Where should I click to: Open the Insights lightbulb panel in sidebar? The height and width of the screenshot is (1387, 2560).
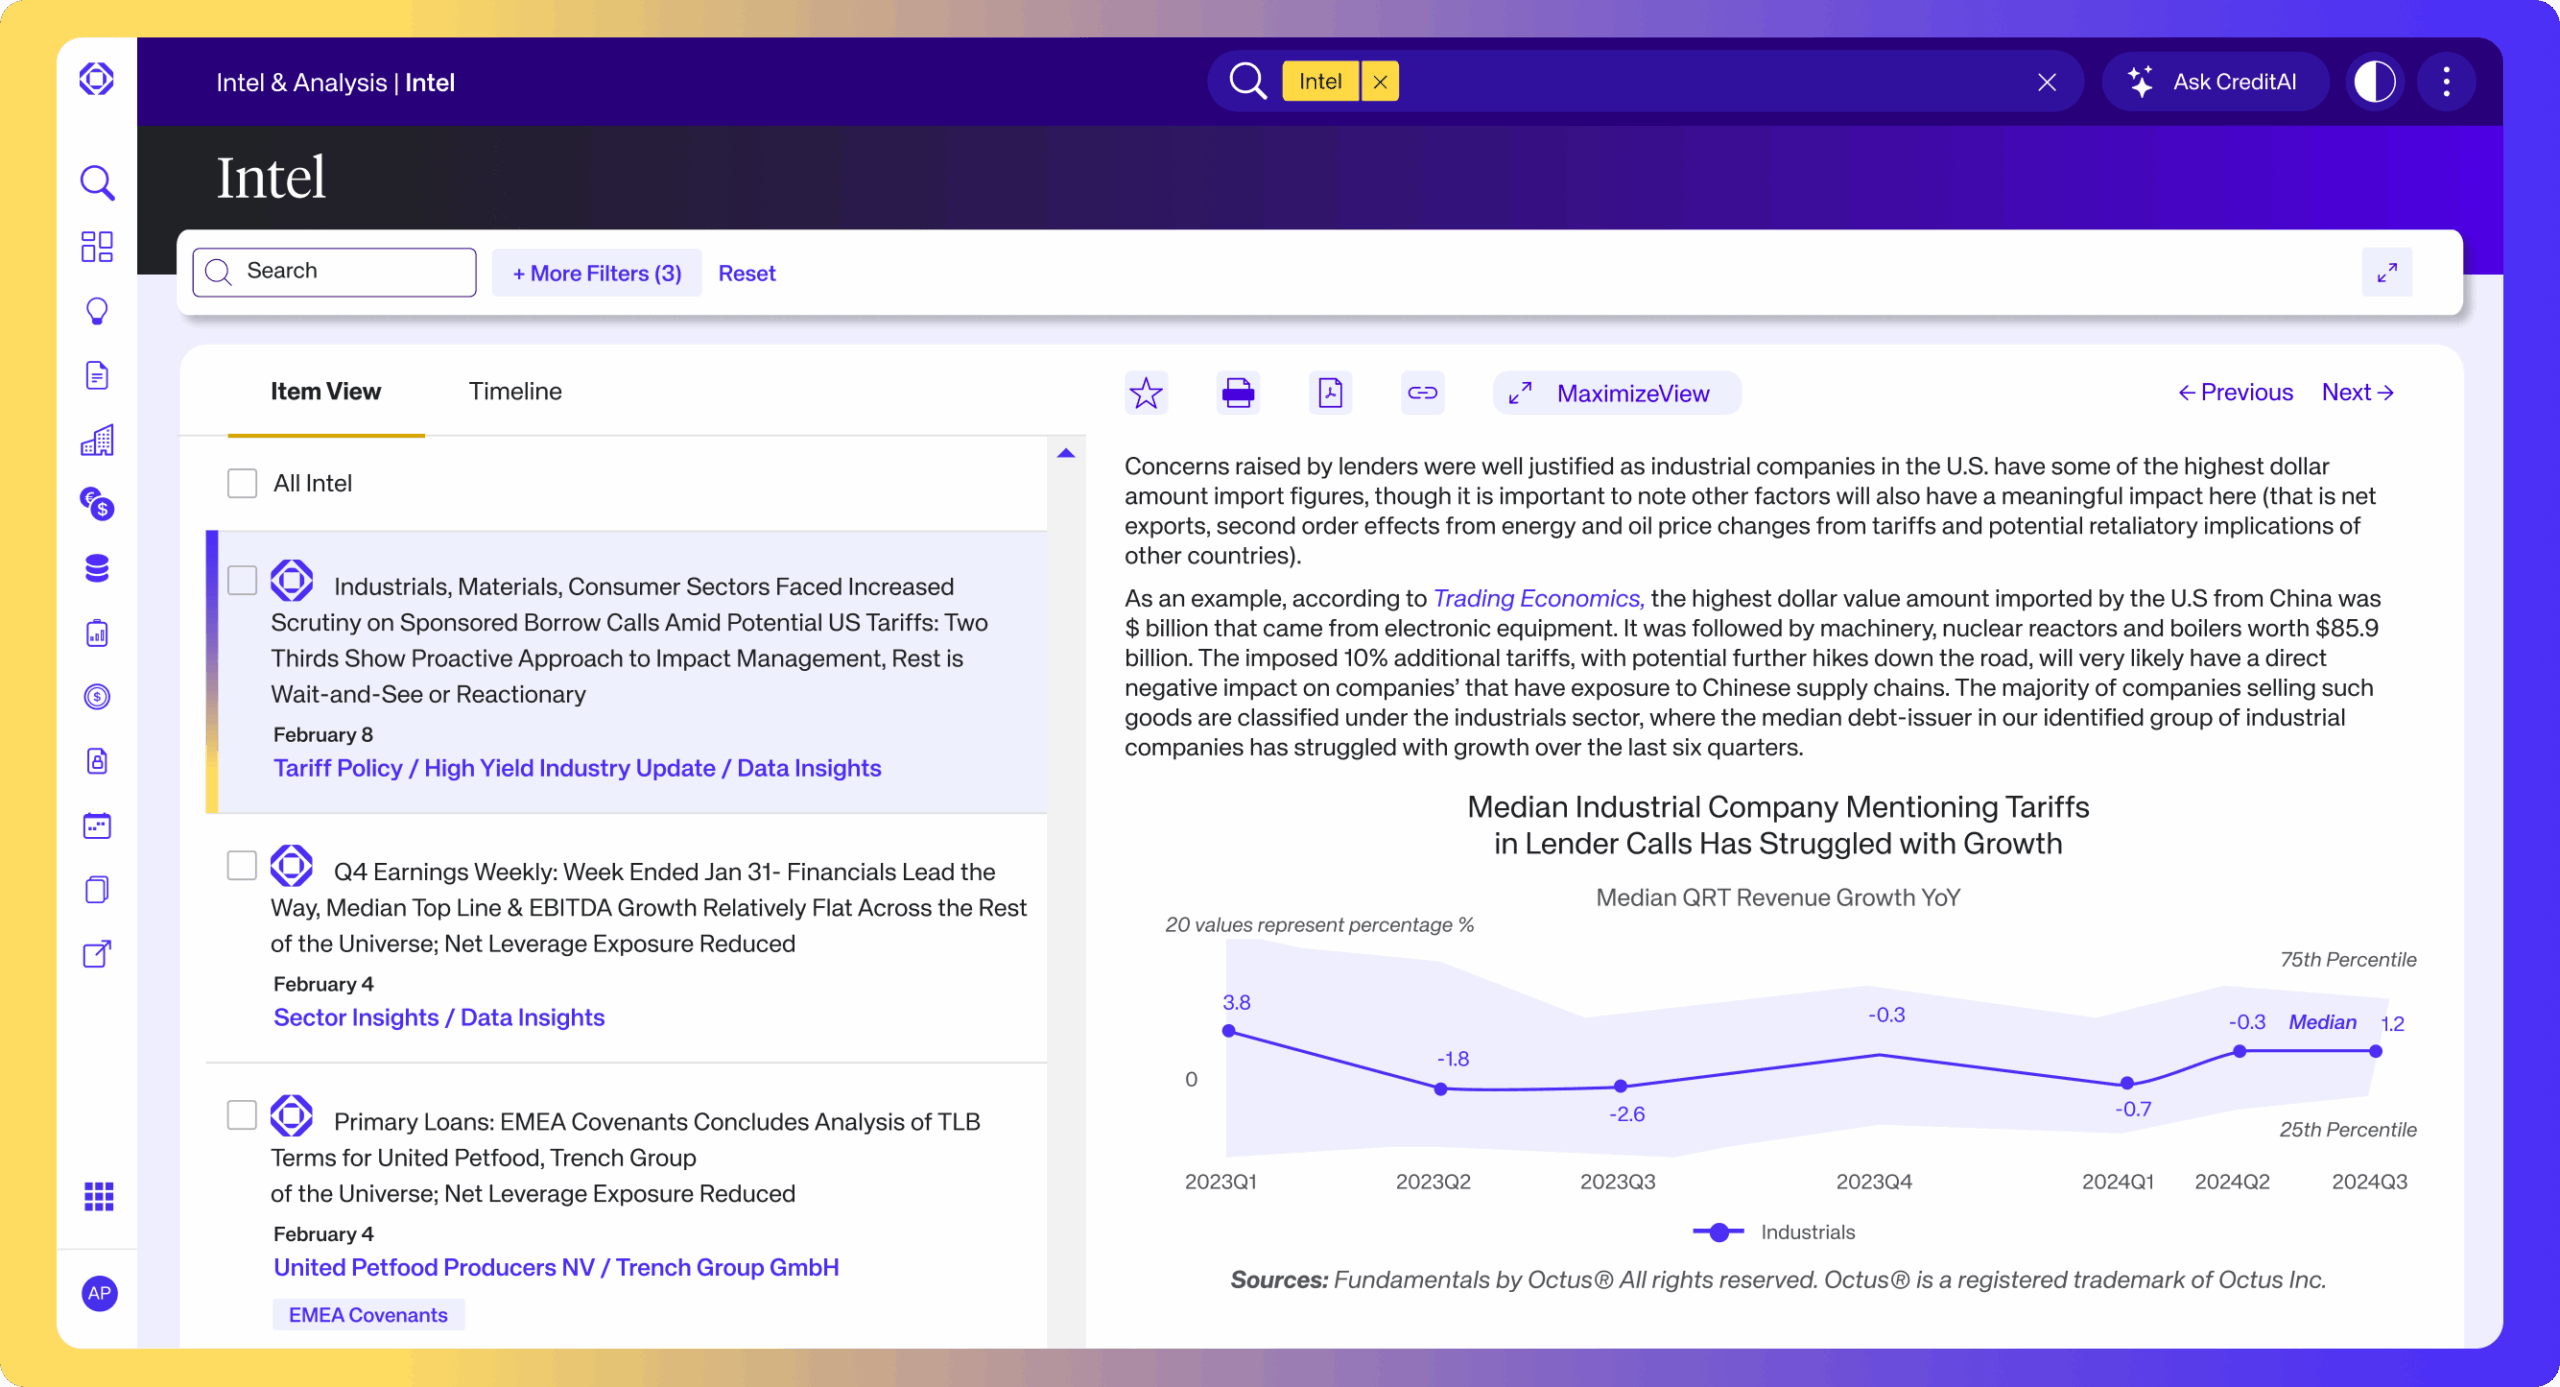point(97,310)
